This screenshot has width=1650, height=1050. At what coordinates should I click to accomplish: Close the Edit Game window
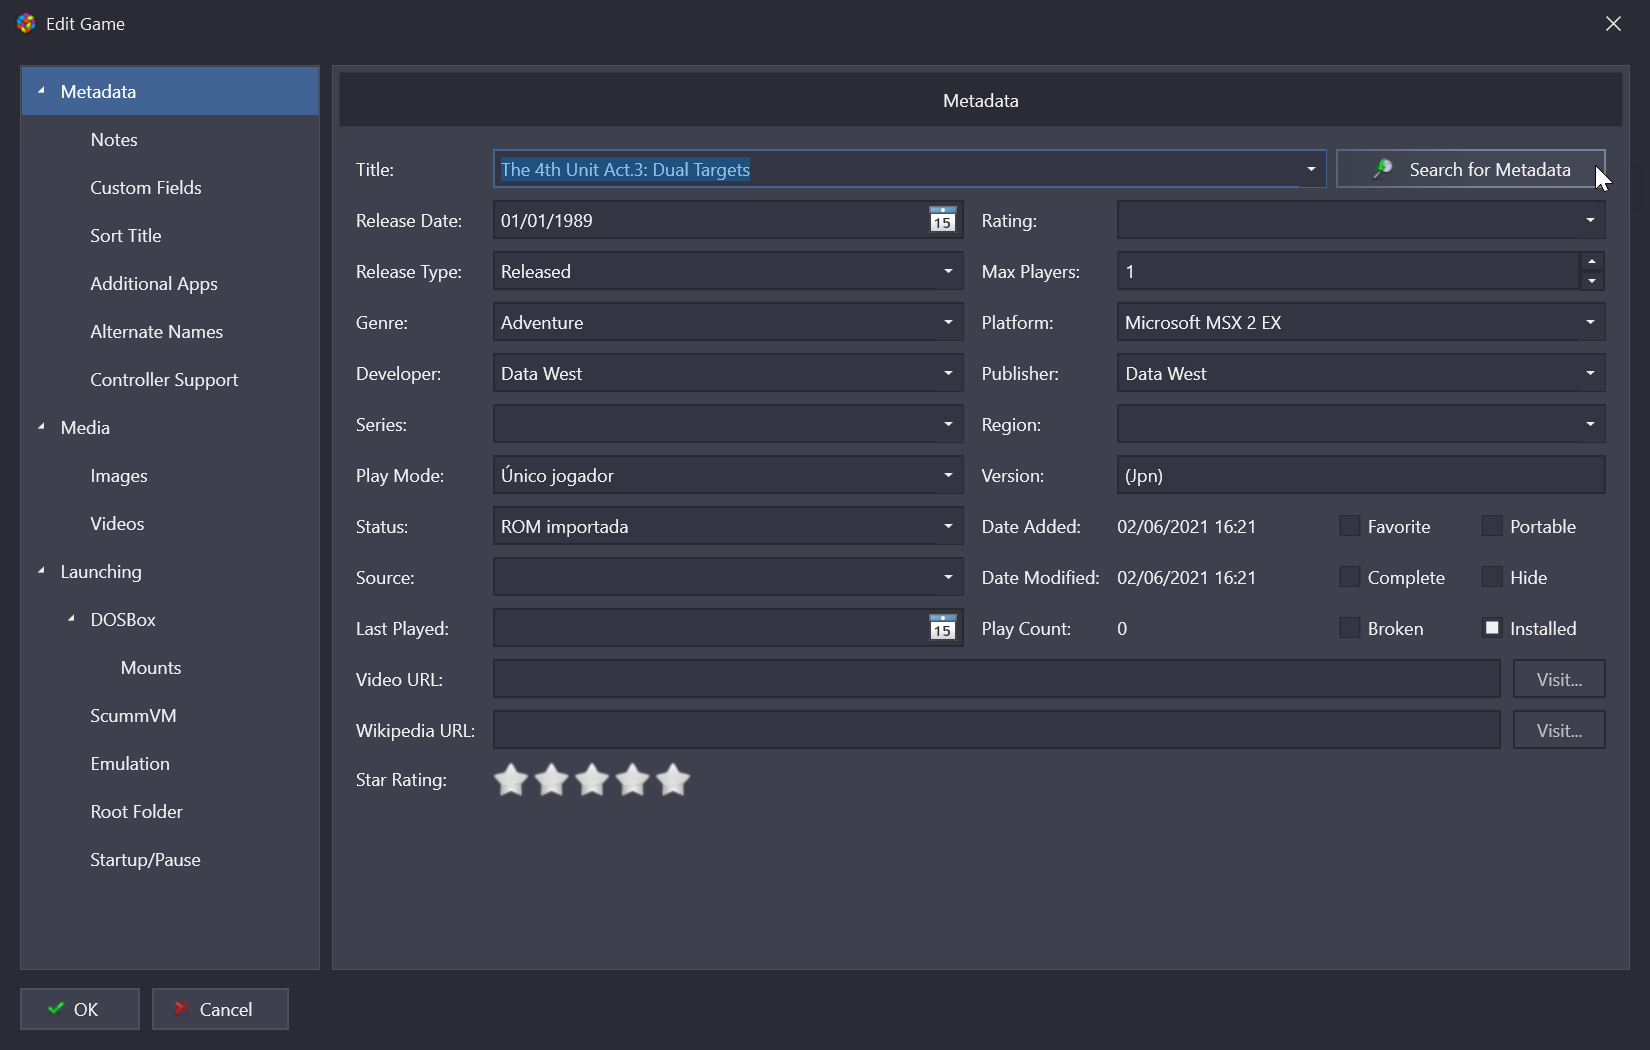tap(1613, 23)
